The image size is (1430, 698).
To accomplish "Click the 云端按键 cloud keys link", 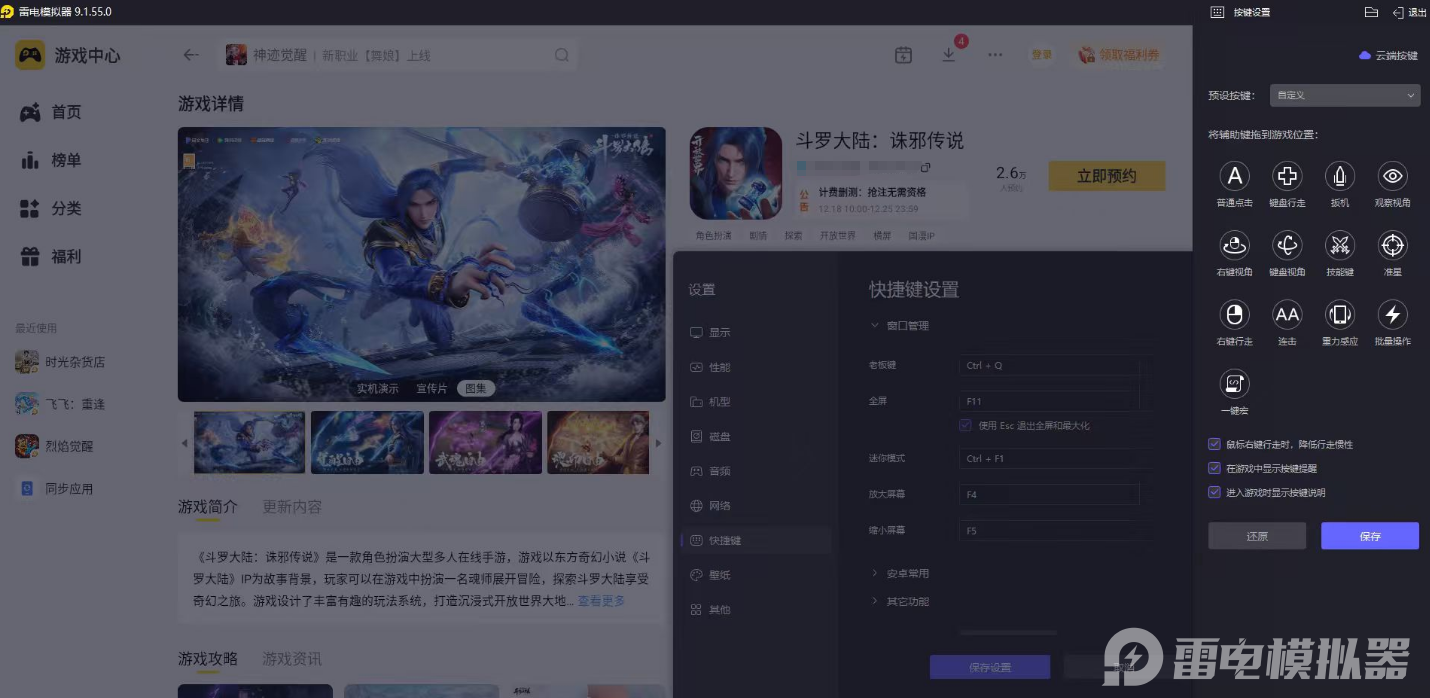I will pos(1388,55).
